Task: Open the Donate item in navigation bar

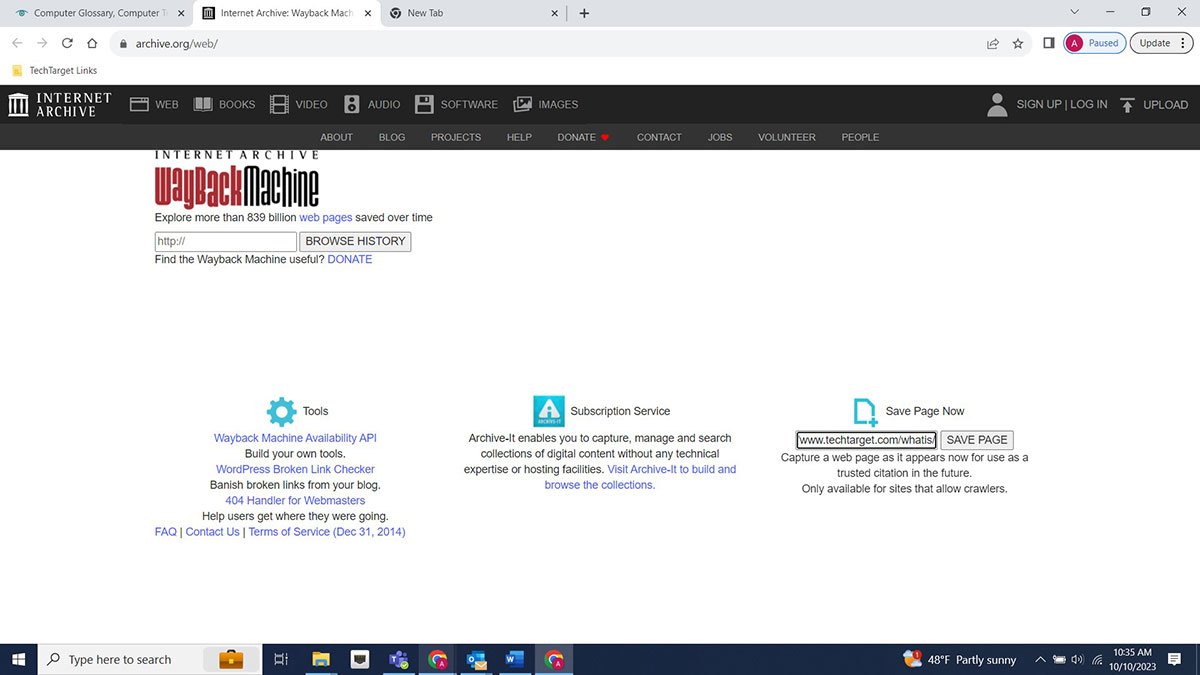Action: 577,137
